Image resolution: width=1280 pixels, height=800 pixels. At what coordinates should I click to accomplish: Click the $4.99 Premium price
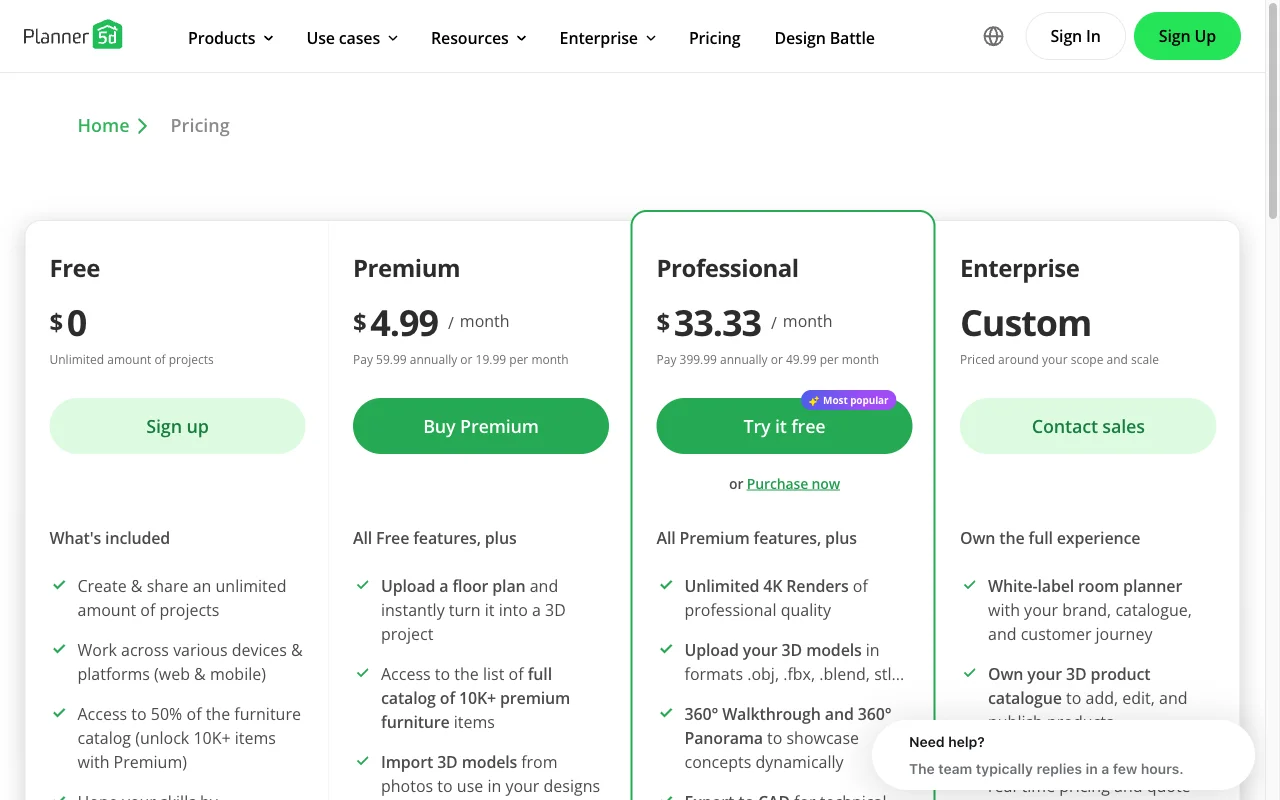(x=396, y=323)
